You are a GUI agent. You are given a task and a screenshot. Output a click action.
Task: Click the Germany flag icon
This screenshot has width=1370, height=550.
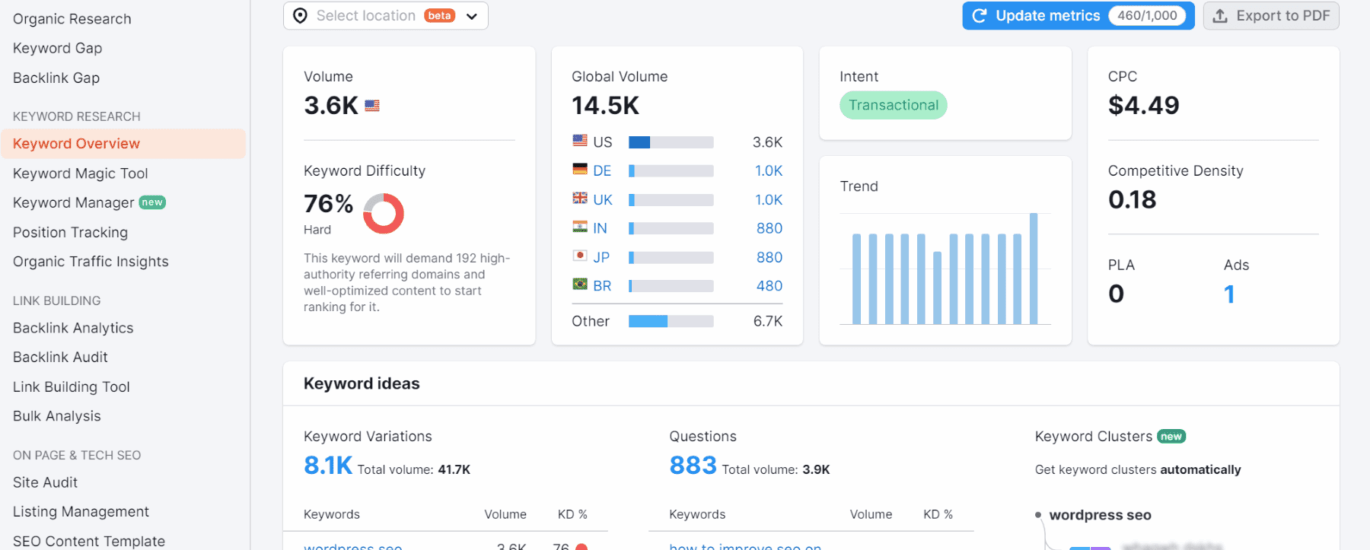click(580, 170)
